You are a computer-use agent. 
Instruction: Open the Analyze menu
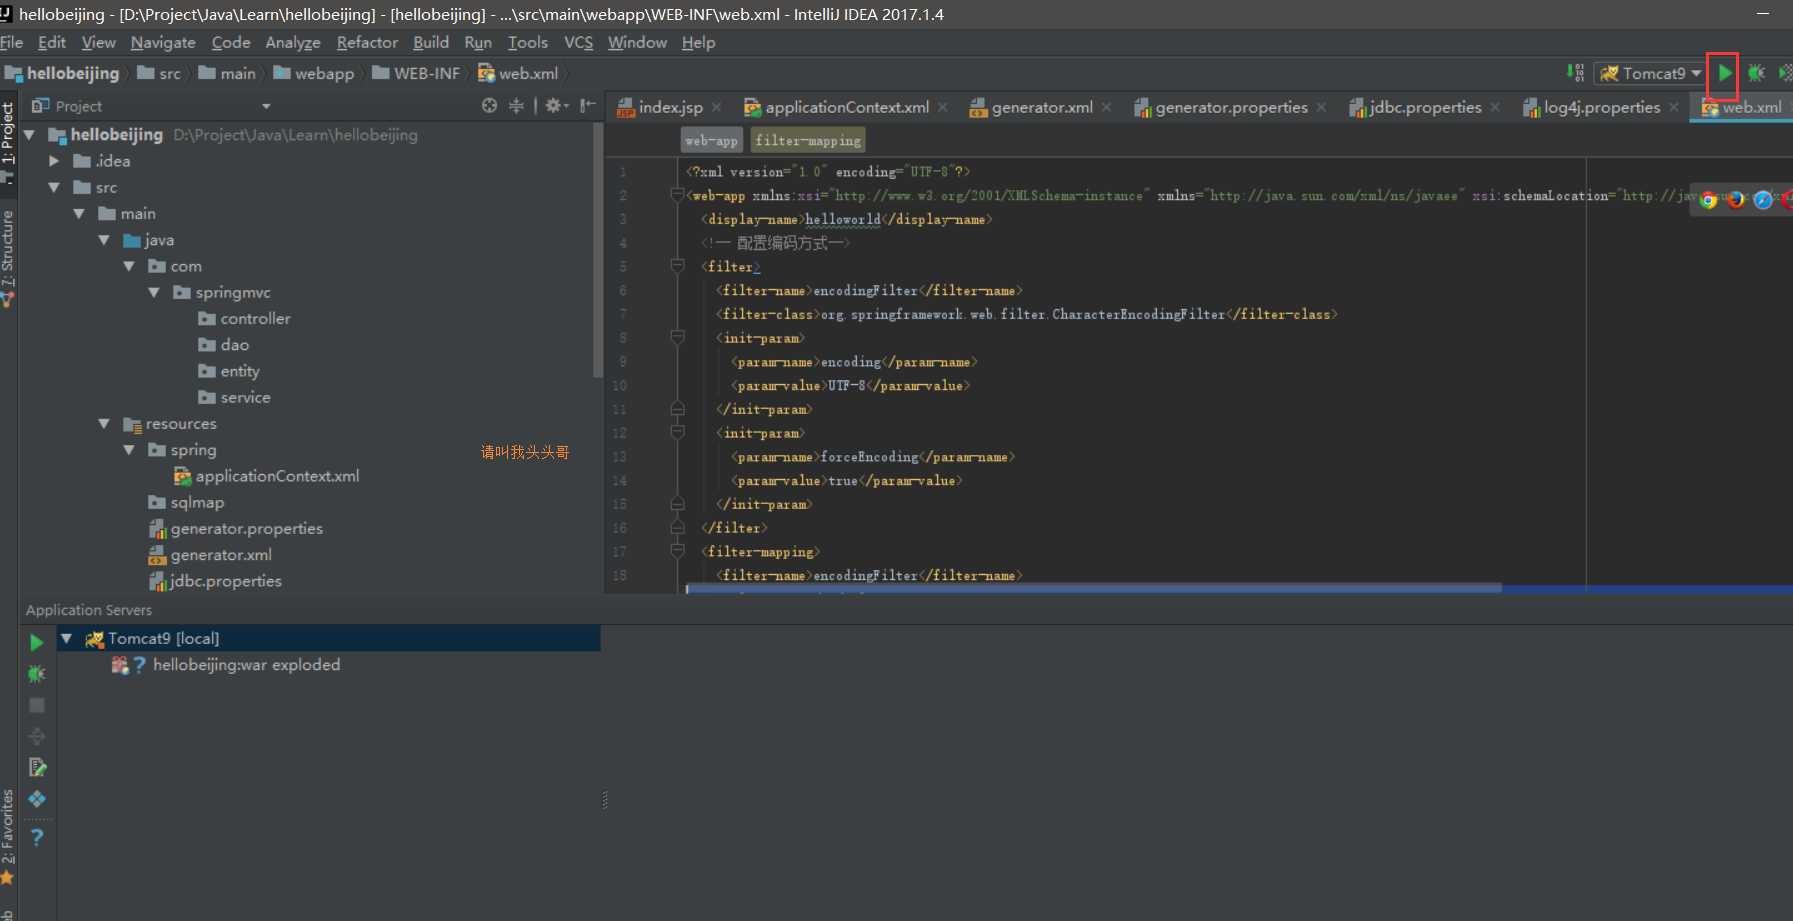pos(293,42)
